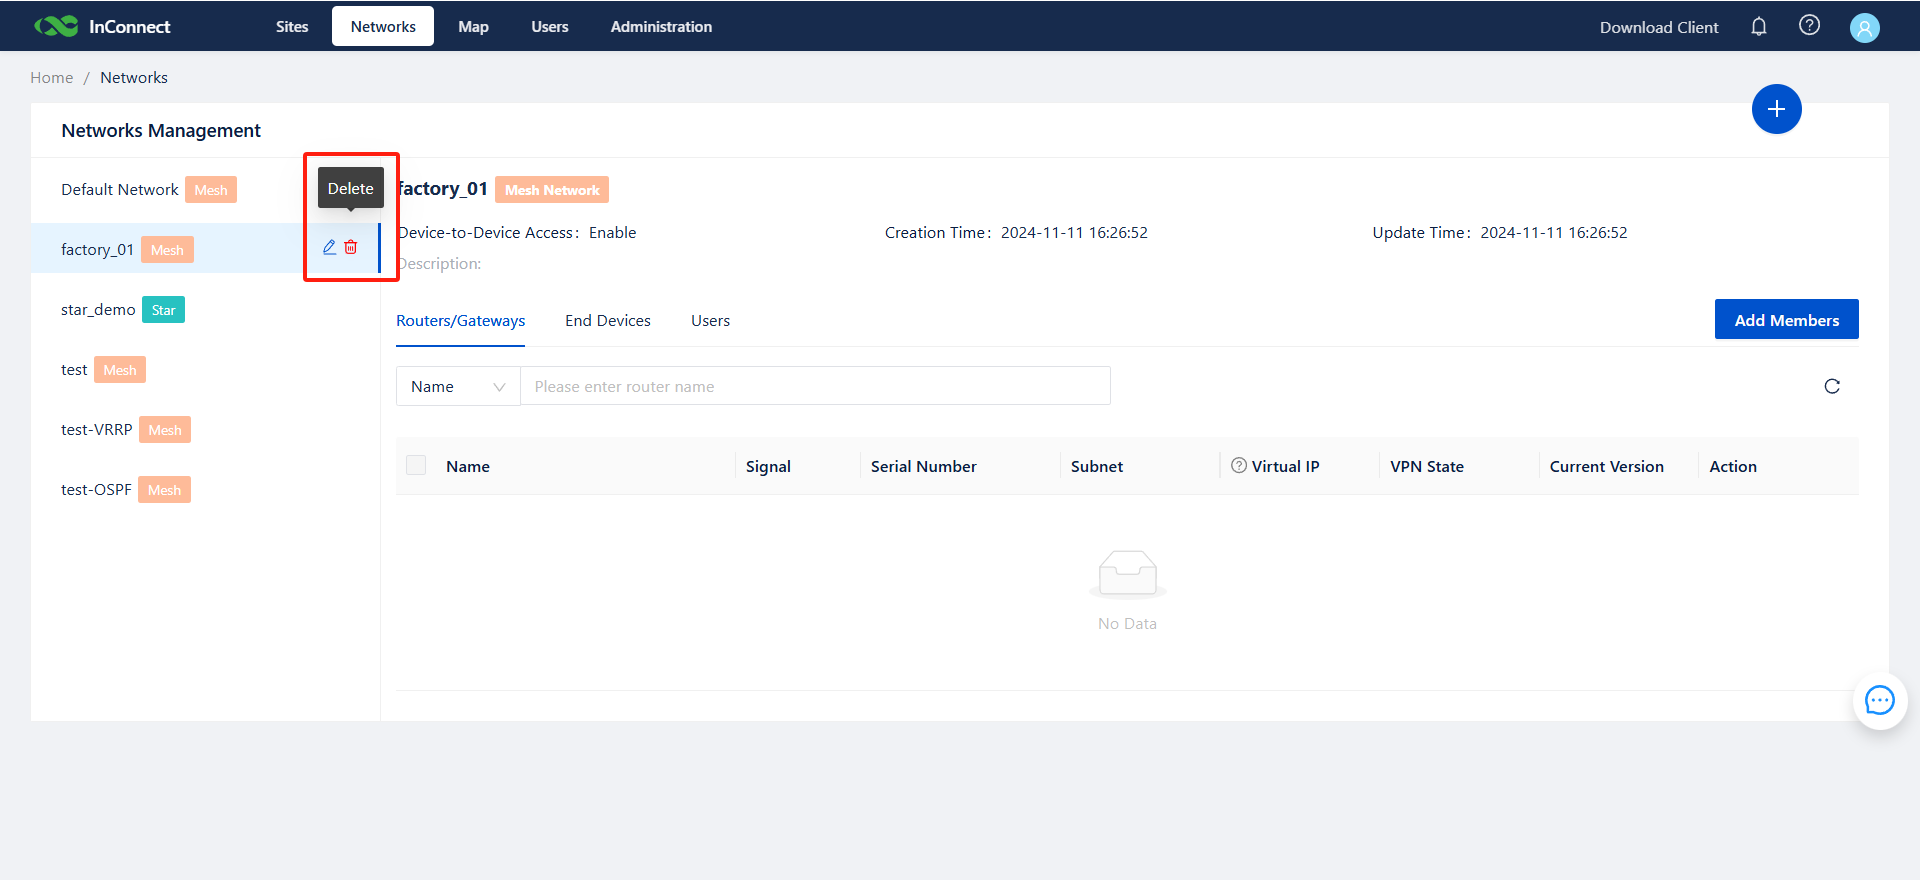Open the help question mark icon
1920x880 pixels.
click(1809, 26)
